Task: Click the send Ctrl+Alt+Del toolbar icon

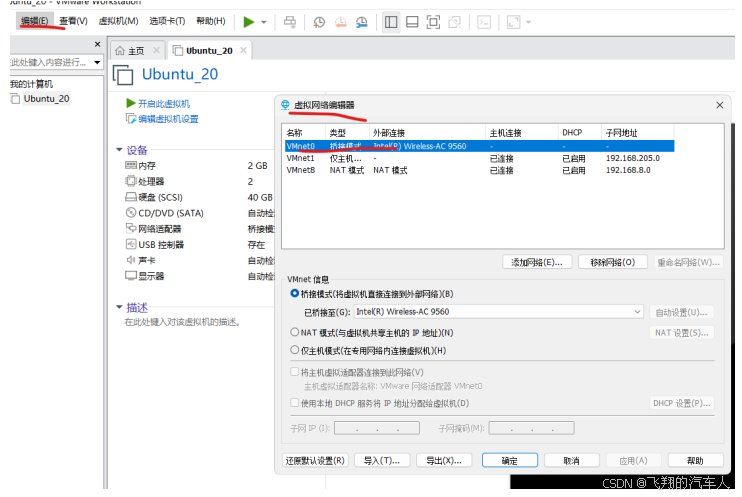Action: point(290,22)
